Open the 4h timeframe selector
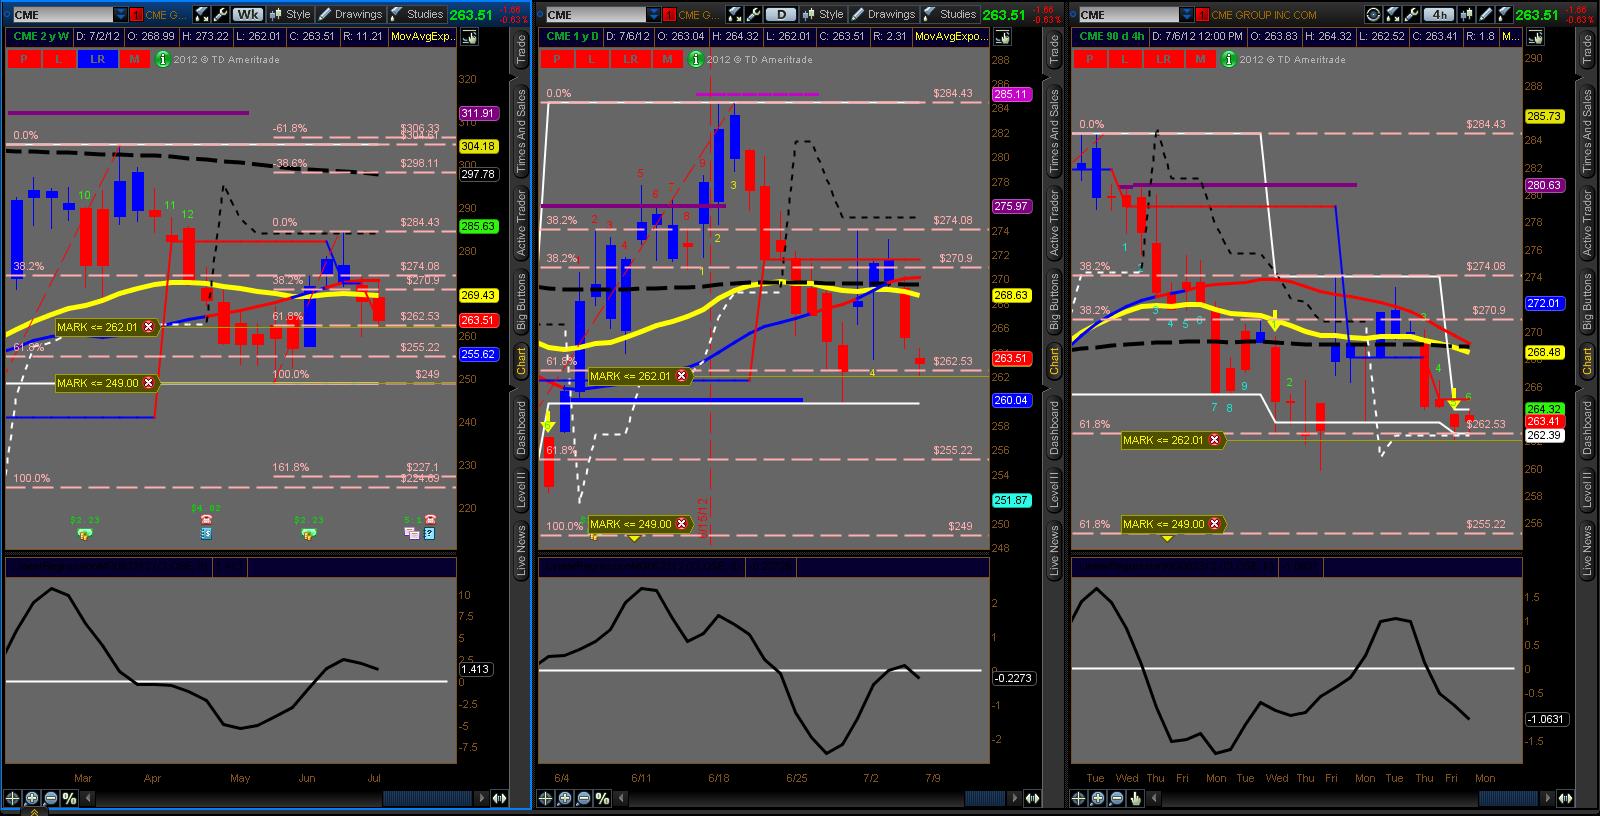The width and height of the screenshot is (1600, 816). coord(1439,14)
